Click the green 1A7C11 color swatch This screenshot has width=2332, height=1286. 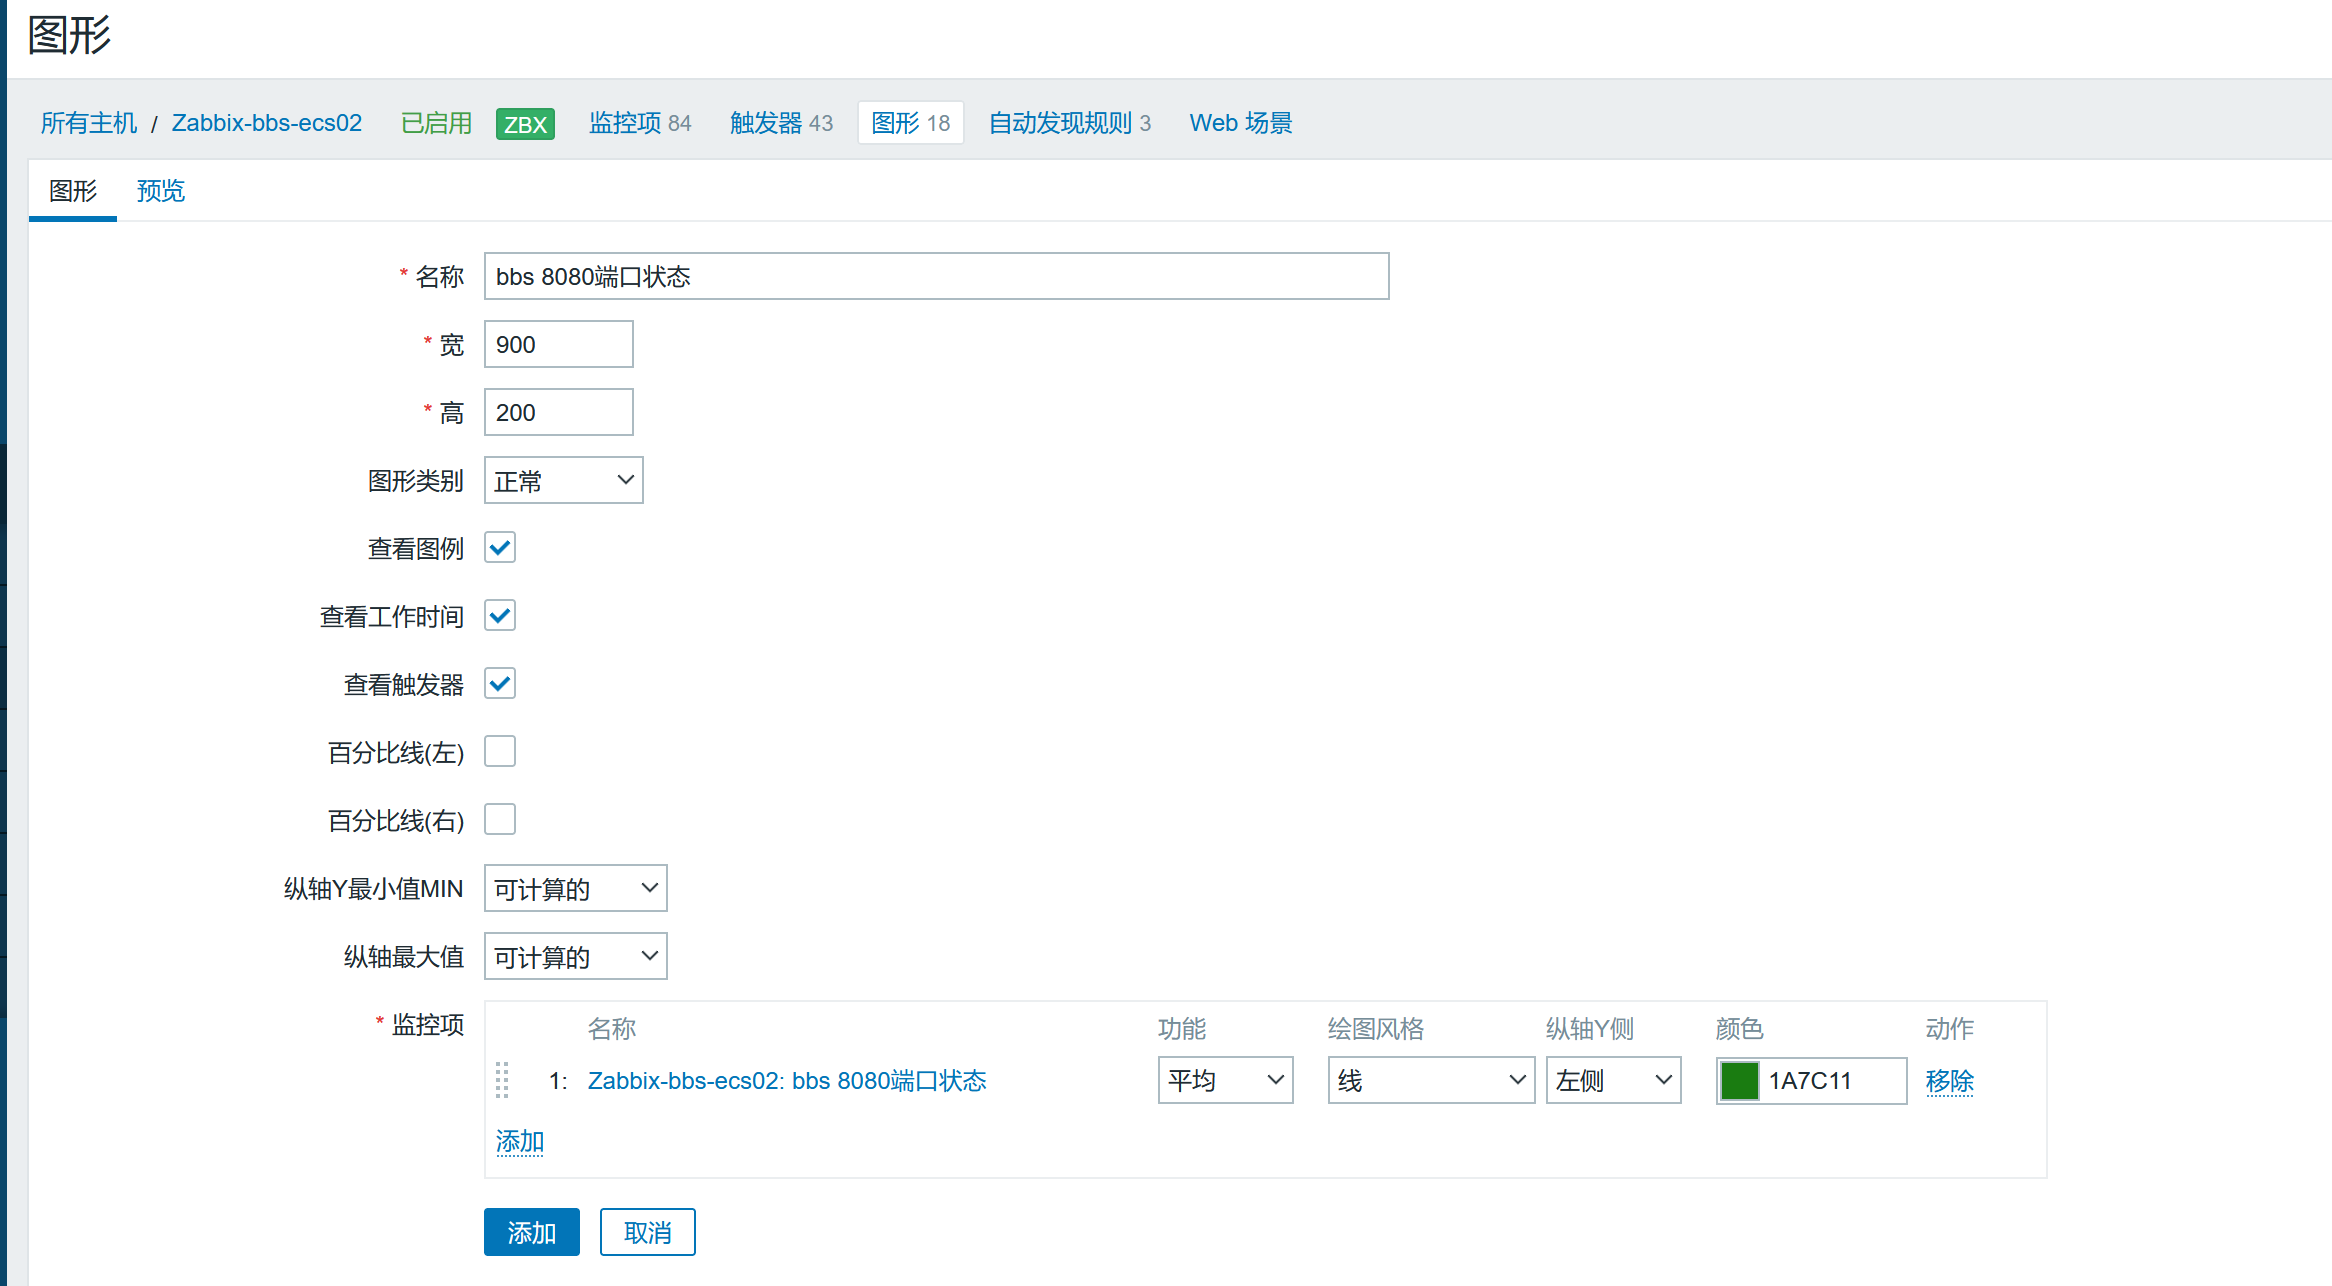(1739, 1081)
